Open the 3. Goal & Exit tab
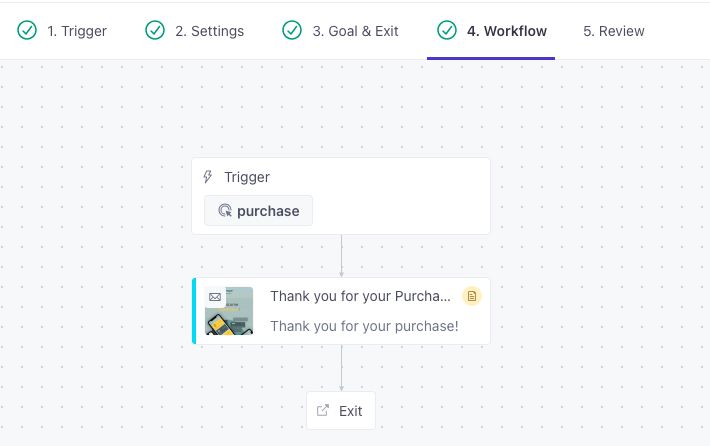Screen dimensions: 710x446 (355, 31)
